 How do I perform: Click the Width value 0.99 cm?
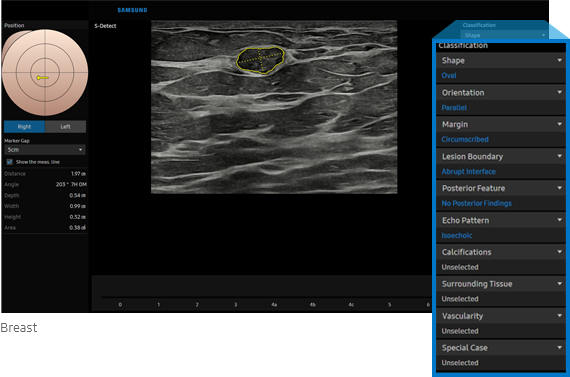(78, 206)
